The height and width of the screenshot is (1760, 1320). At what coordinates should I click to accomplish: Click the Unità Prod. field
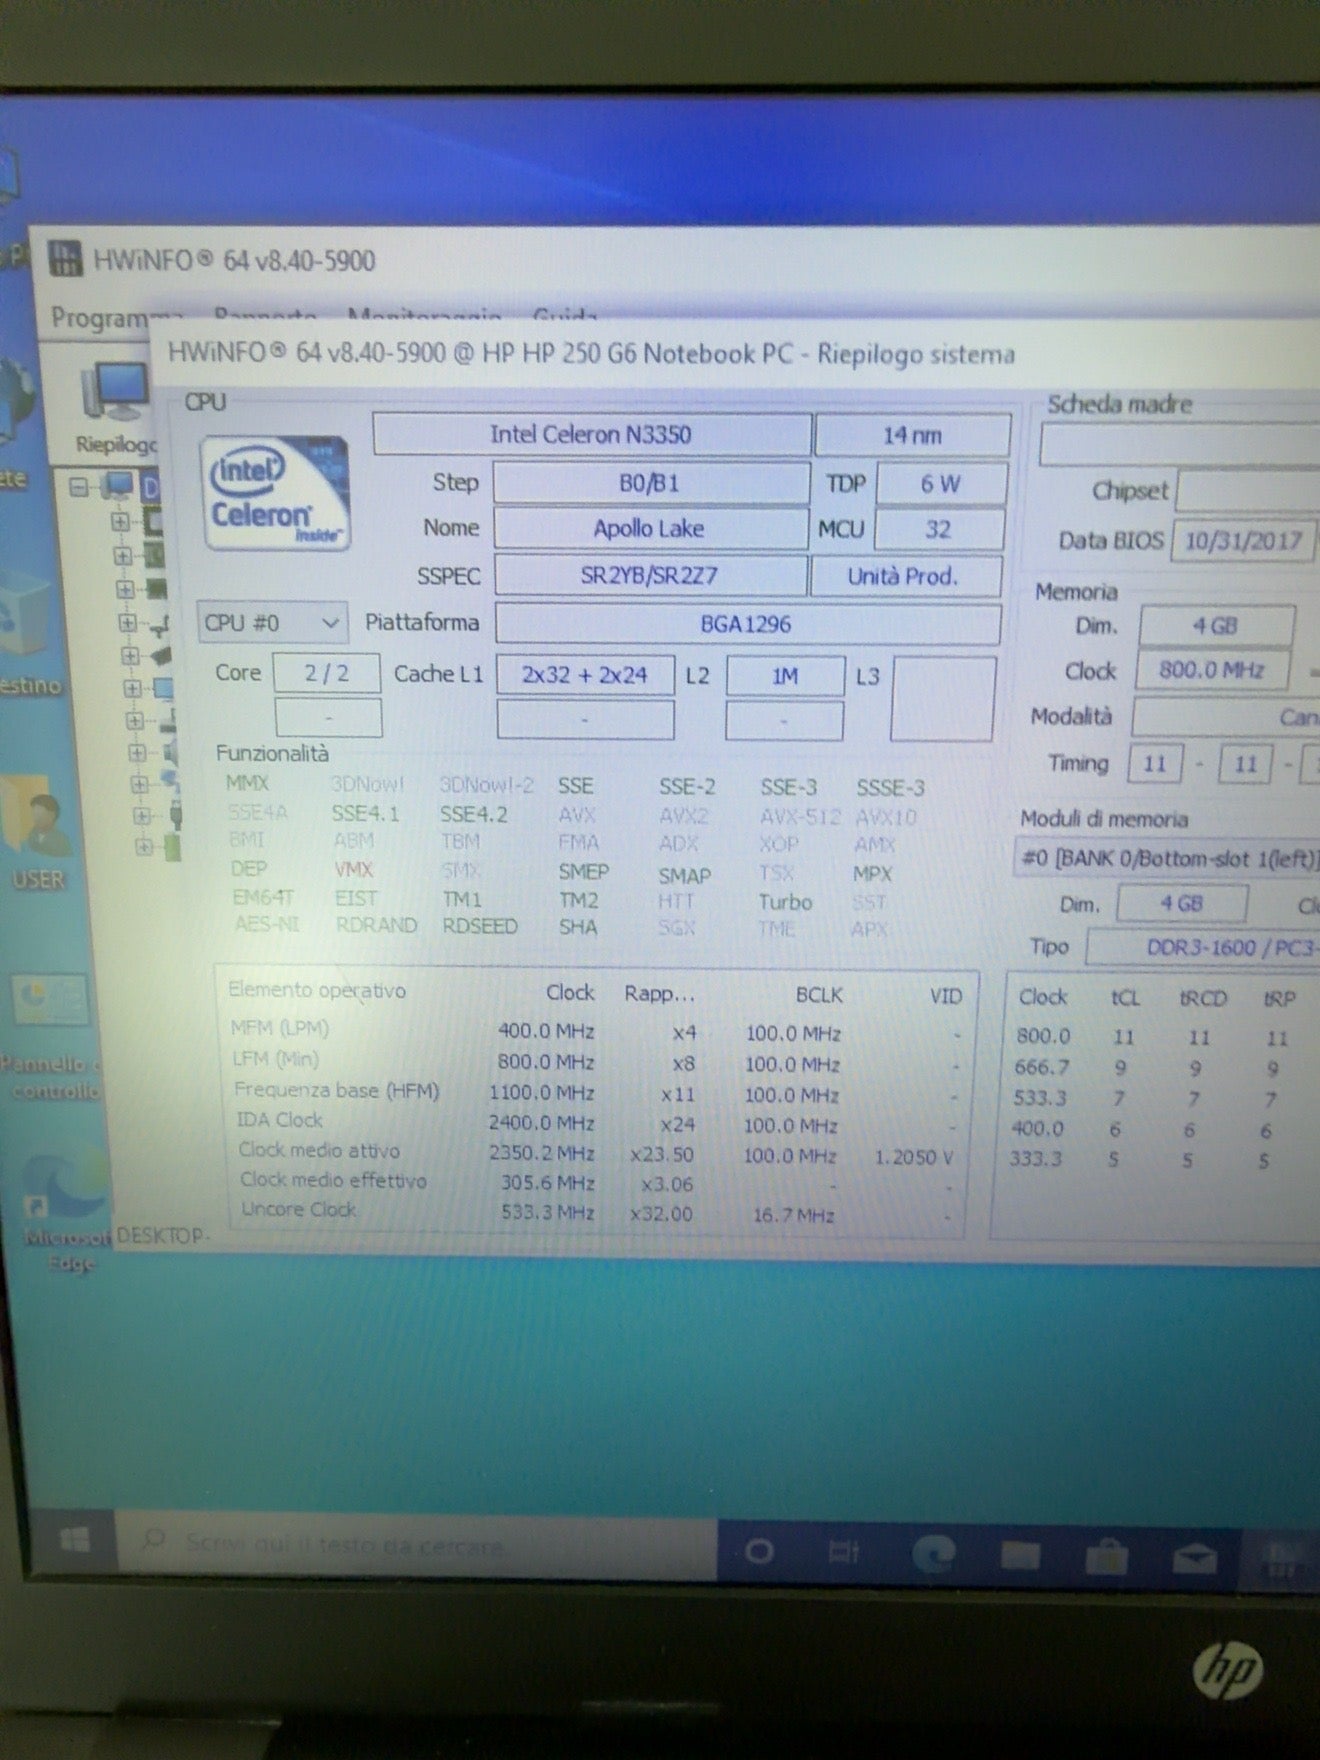(x=905, y=576)
